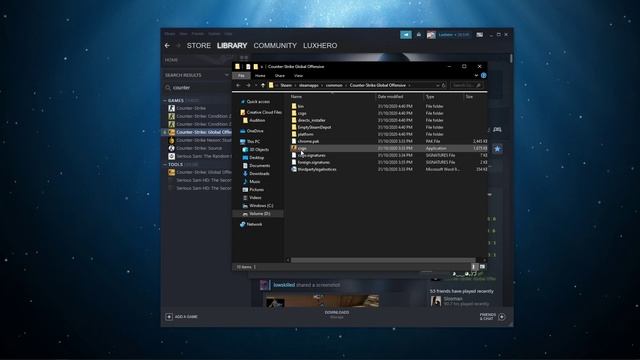
Task: Select the csgo.signatures file
Action: [311, 156]
